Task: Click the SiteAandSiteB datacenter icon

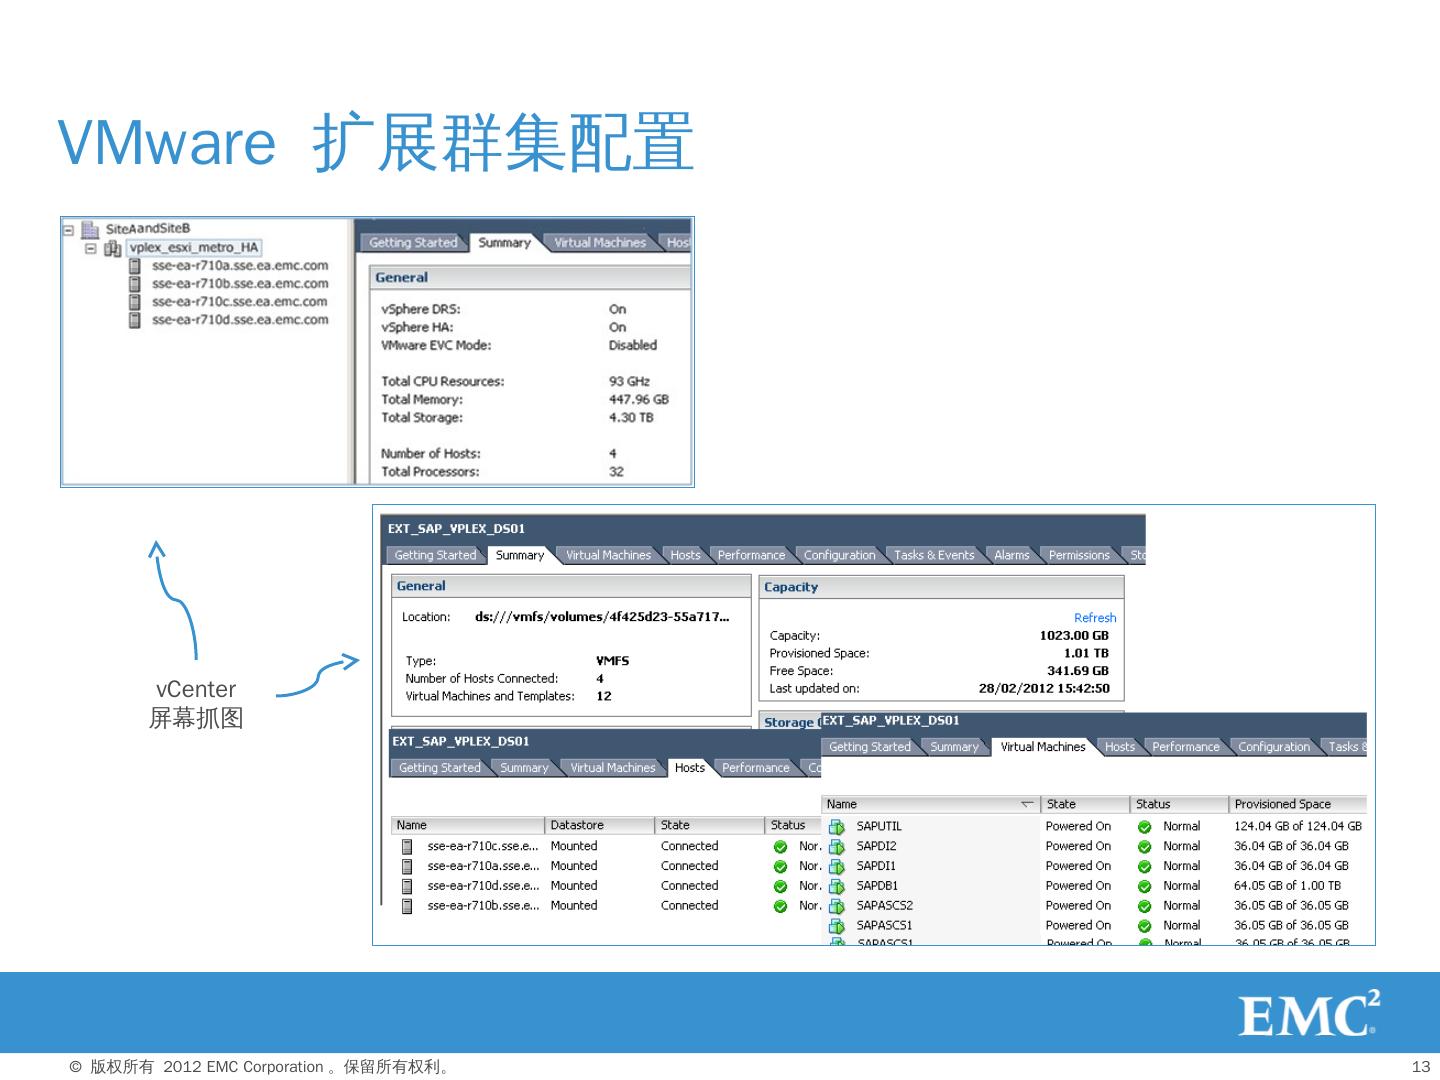Action: coord(88,227)
